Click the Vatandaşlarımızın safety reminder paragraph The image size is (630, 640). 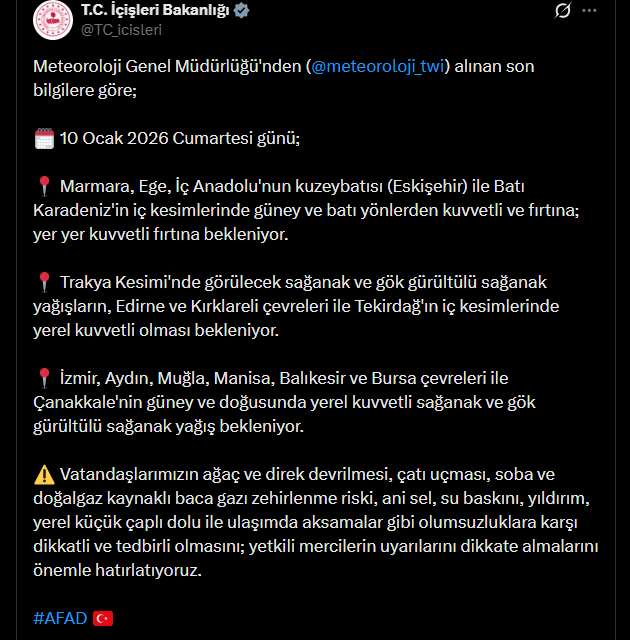click(315, 522)
